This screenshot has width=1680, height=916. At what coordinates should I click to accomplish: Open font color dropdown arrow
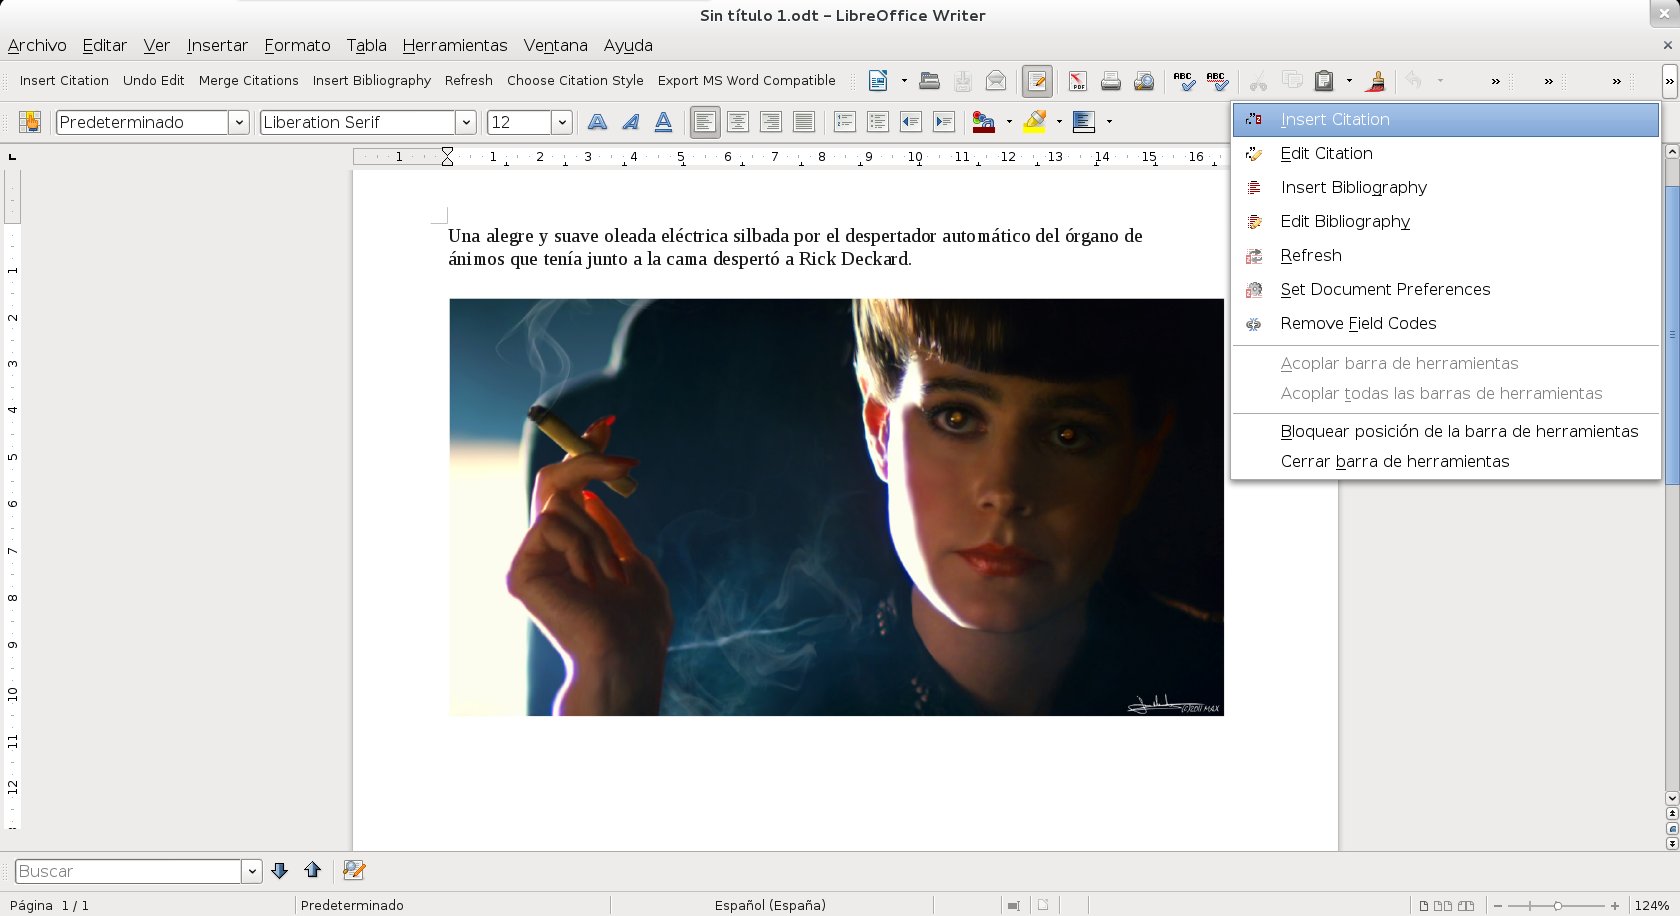pyautogui.click(x=1009, y=122)
